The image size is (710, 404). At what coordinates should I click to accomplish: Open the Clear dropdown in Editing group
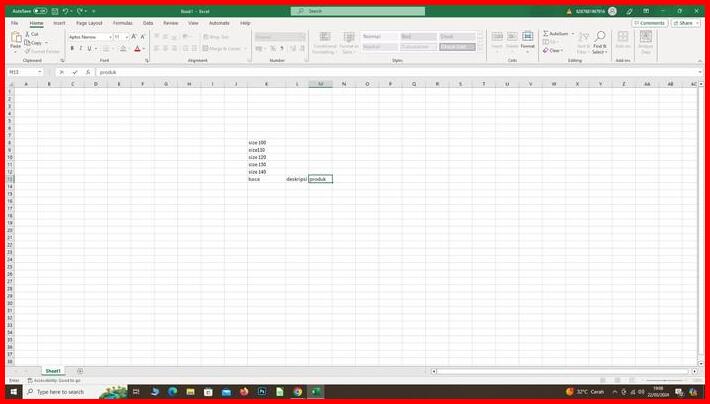tap(555, 50)
